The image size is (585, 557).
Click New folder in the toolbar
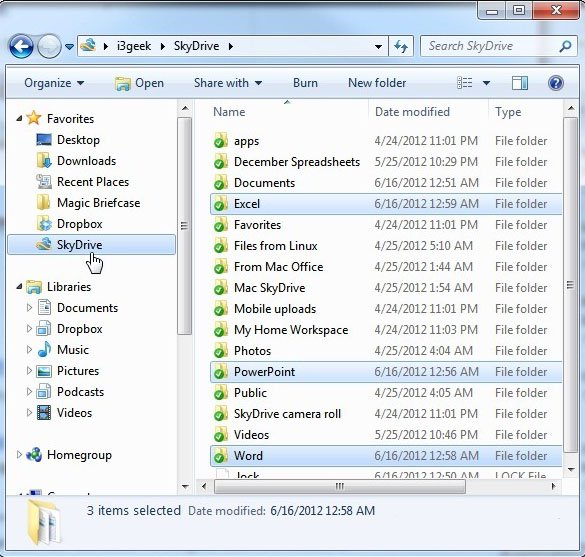tap(377, 83)
